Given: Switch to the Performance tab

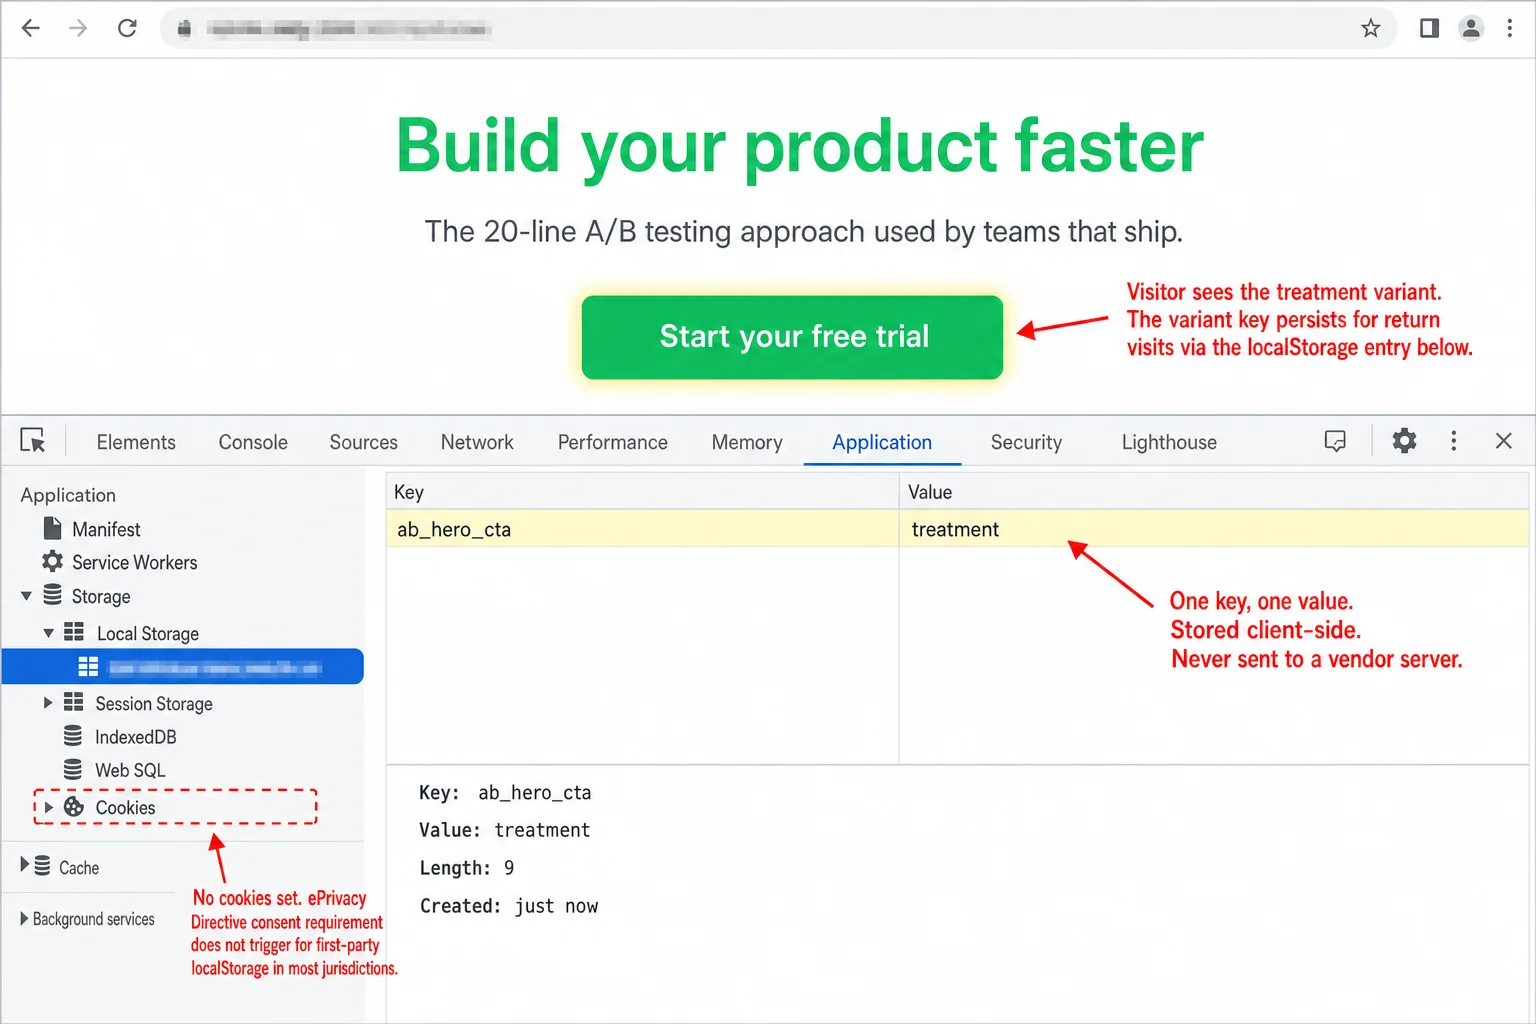Looking at the screenshot, I should pos(612,442).
